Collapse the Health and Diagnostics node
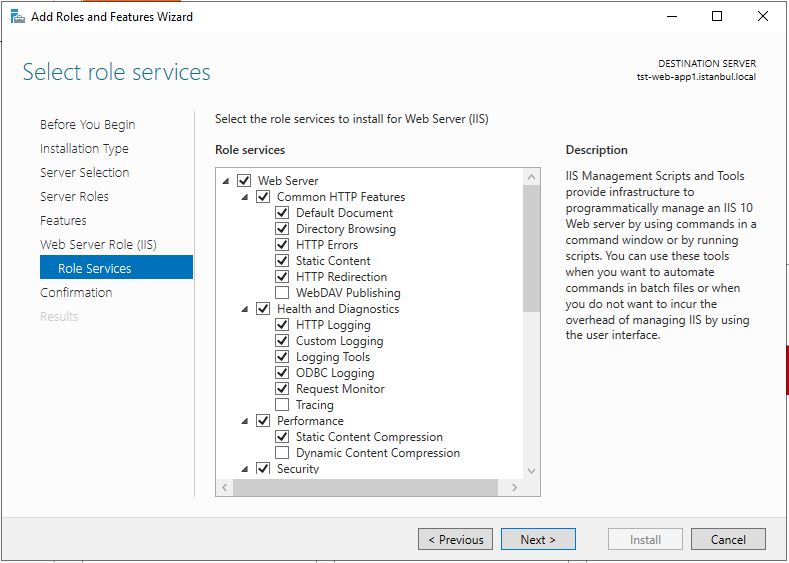This screenshot has height=563, width=789. click(x=245, y=309)
